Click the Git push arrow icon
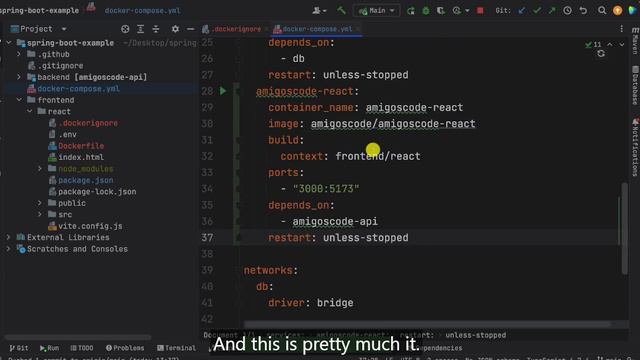This screenshot has width=640, height=360. coord(552,11)
